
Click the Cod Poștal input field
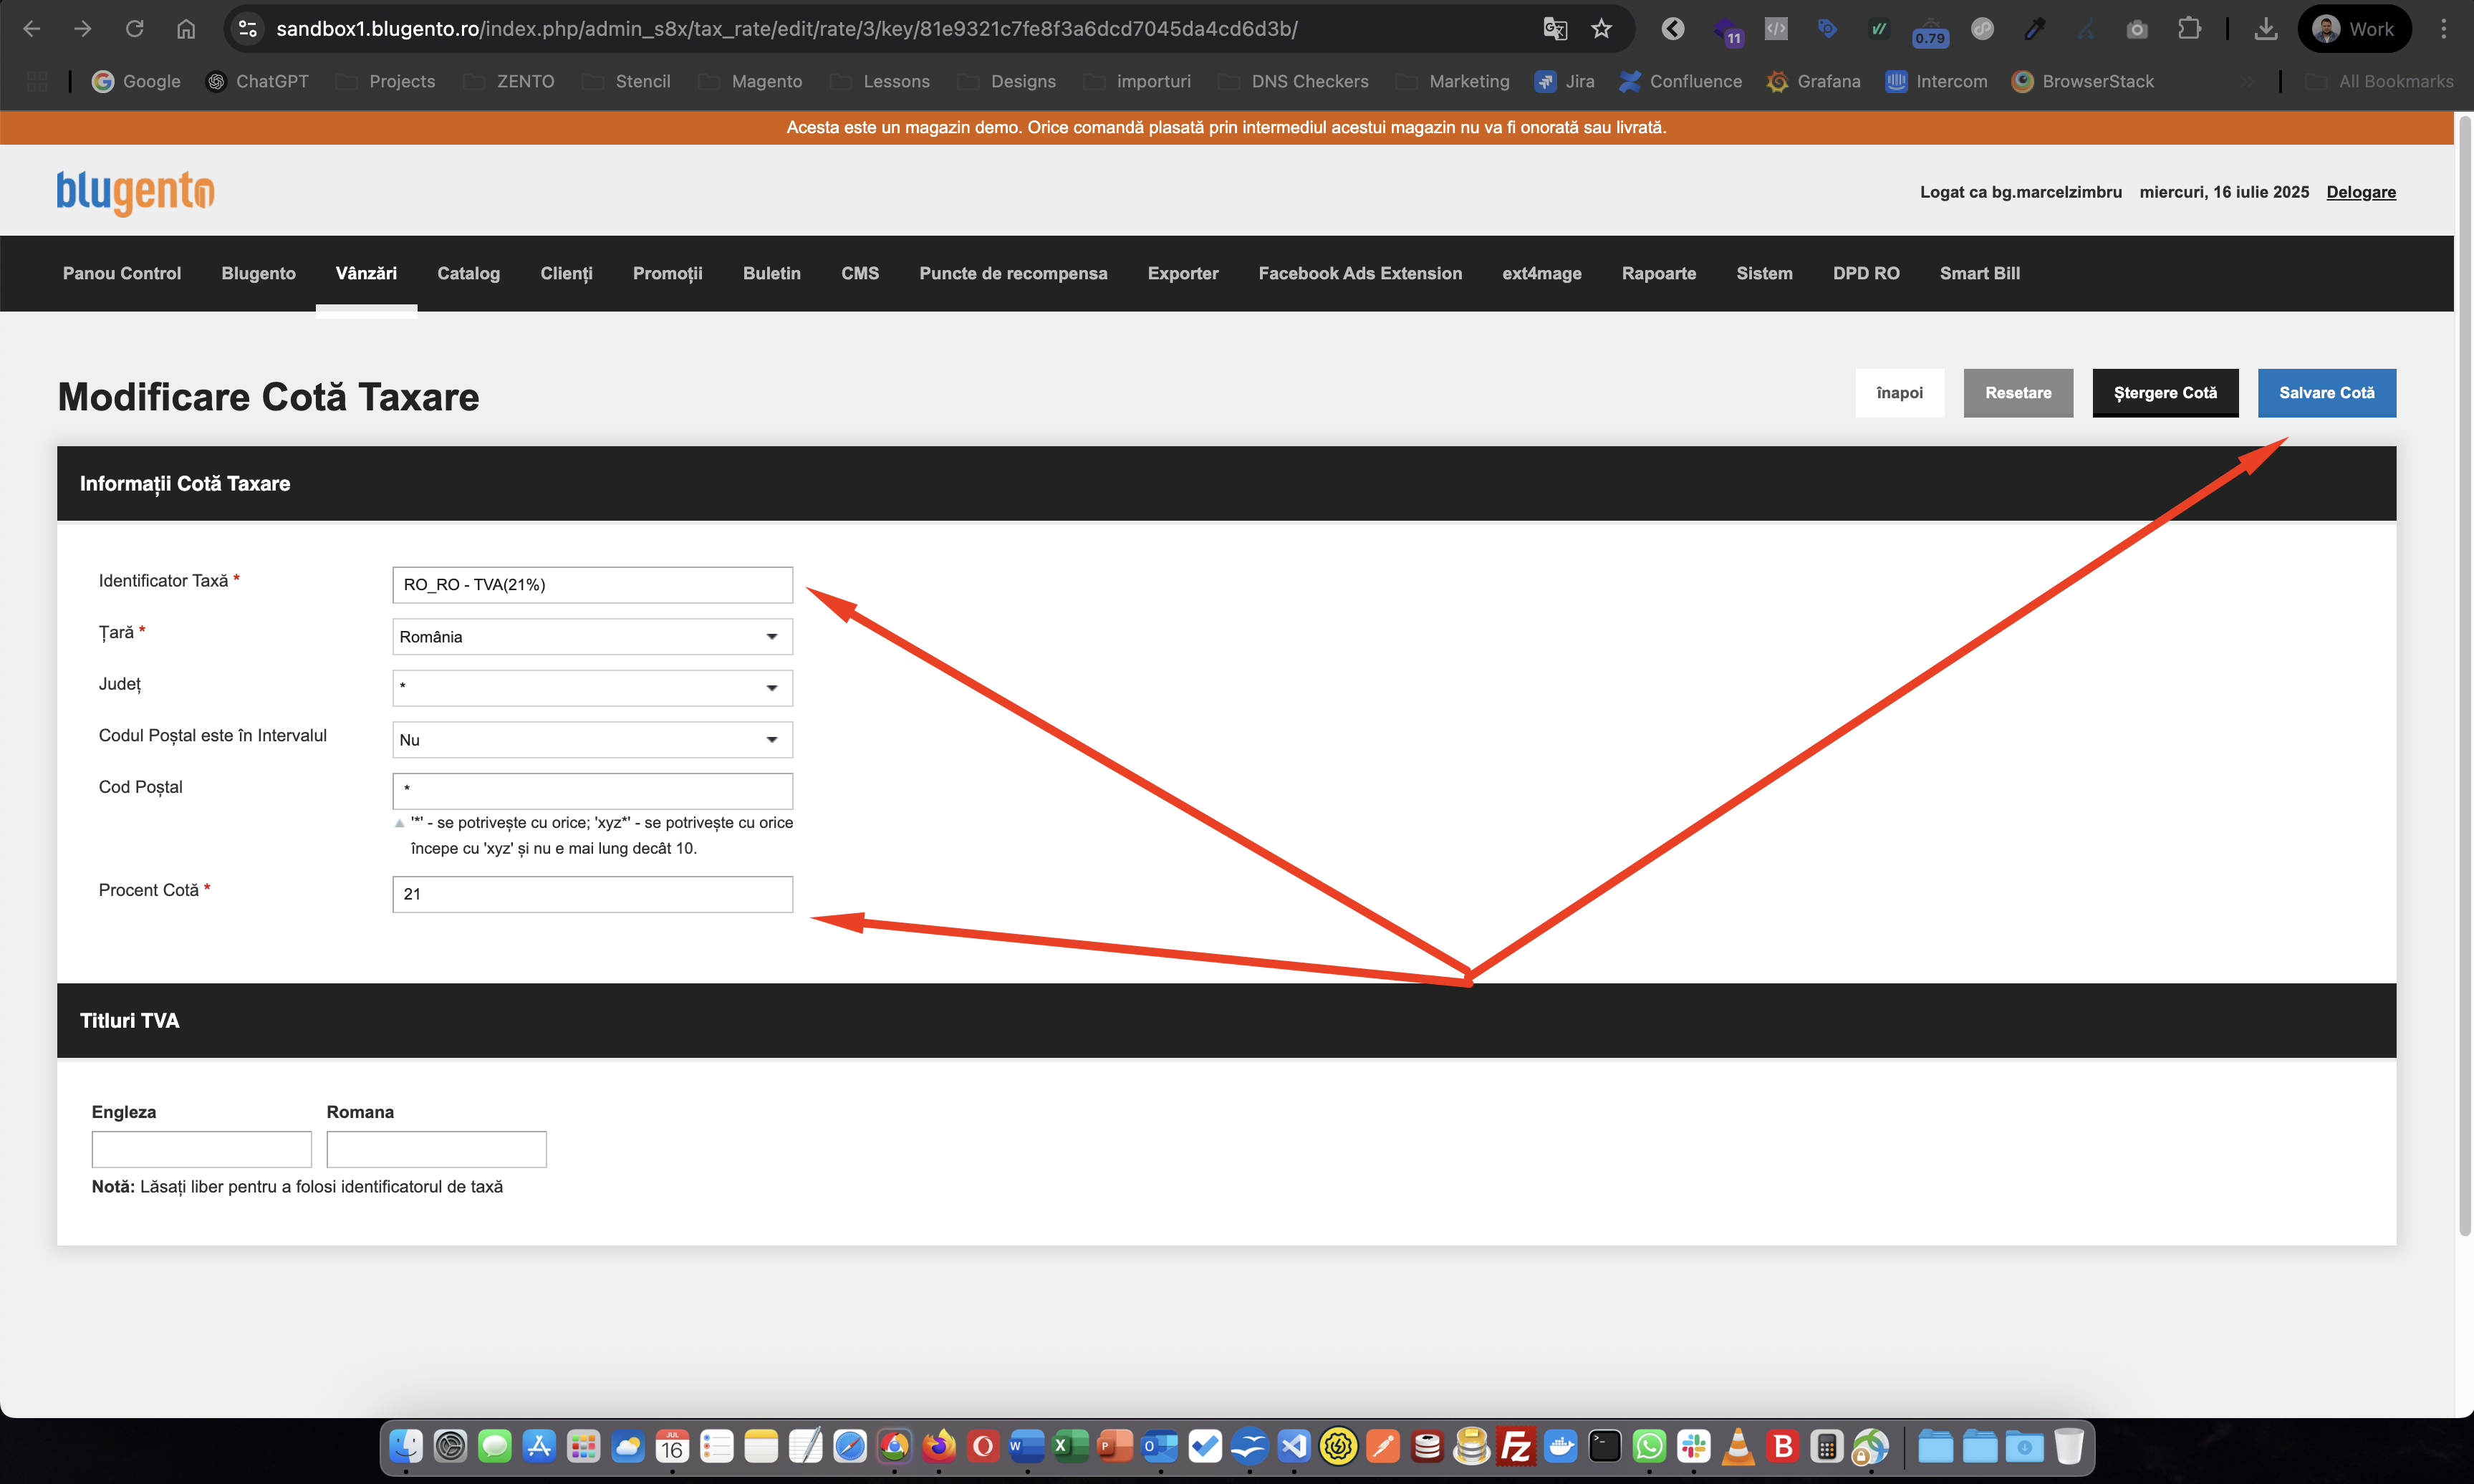[592, 791]
